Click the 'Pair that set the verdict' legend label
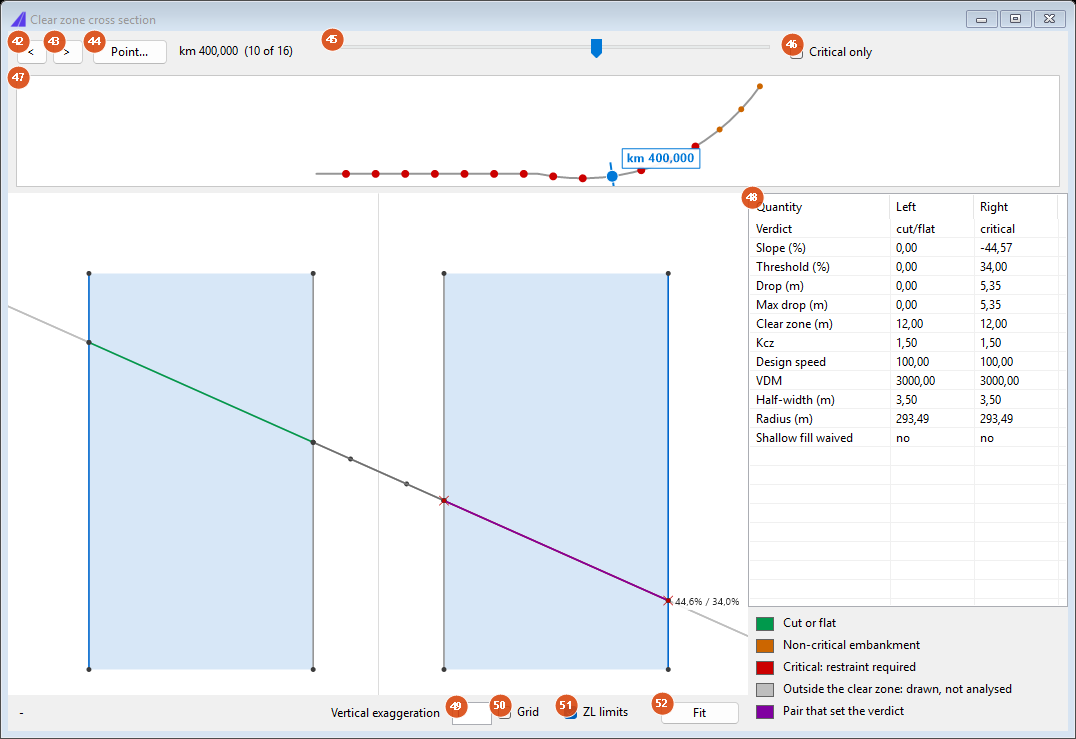 (843, 711)
